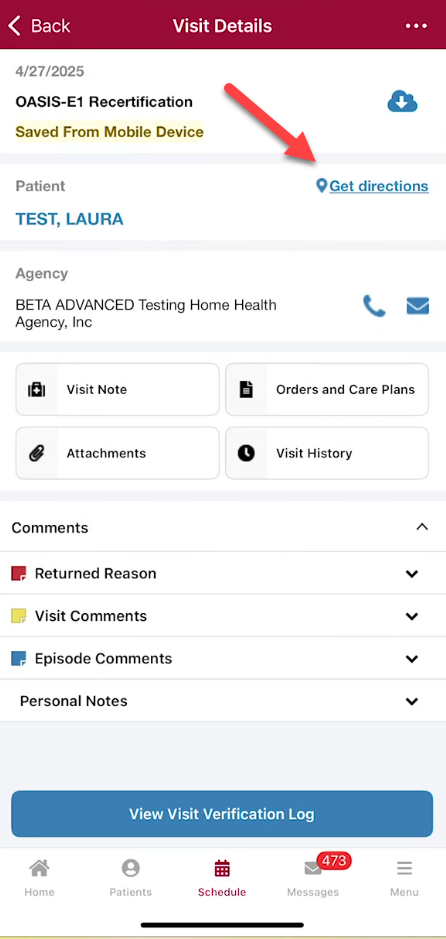Open the Patients tab
The width and height of the screenshot is (446, 939).
131,878
